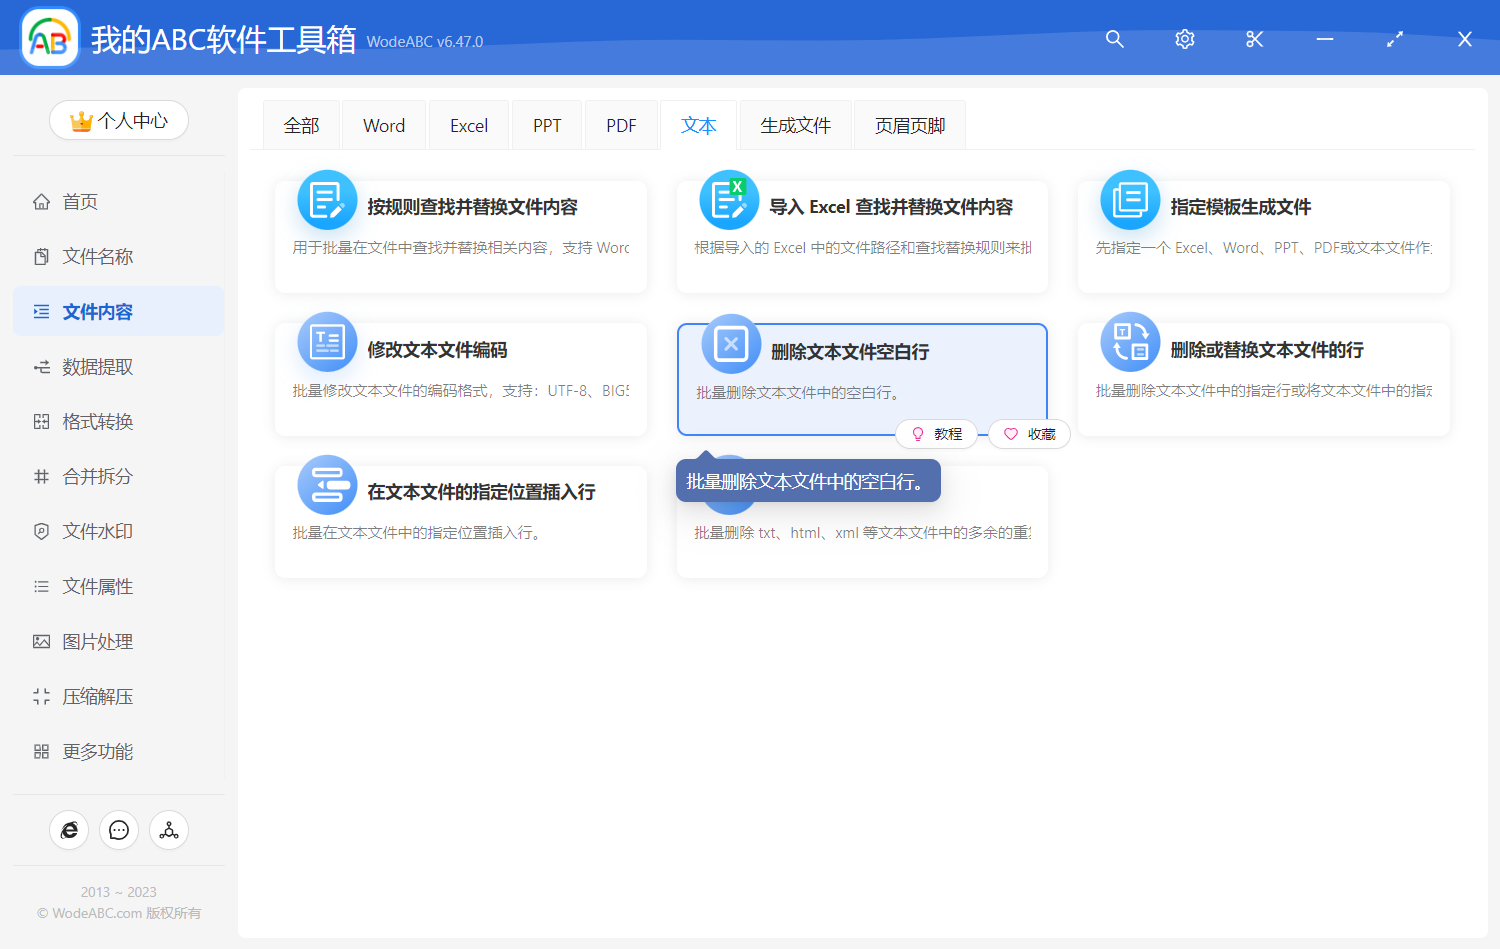Click the scissors icon in the title bar
The width and height of the screenshot is (1500, 949).
coord(1254,39)
